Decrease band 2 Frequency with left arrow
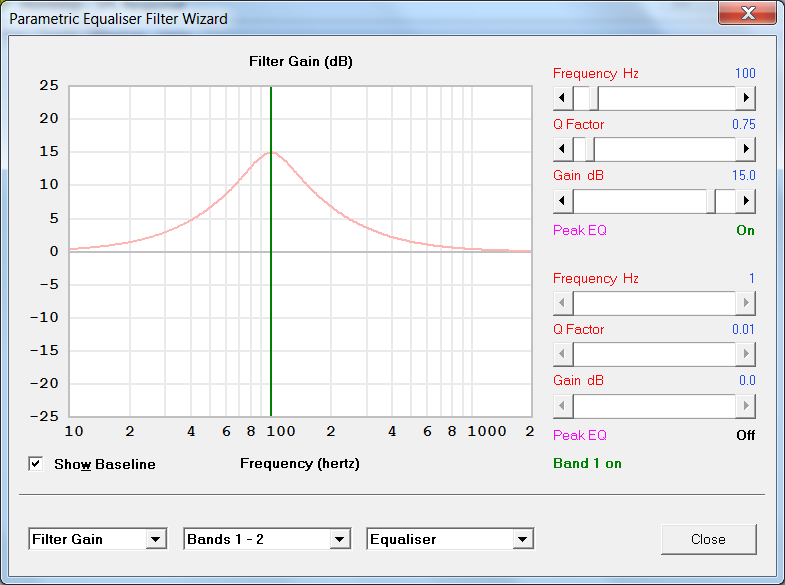This screenshot has height=585, width=785. point(563,303)
